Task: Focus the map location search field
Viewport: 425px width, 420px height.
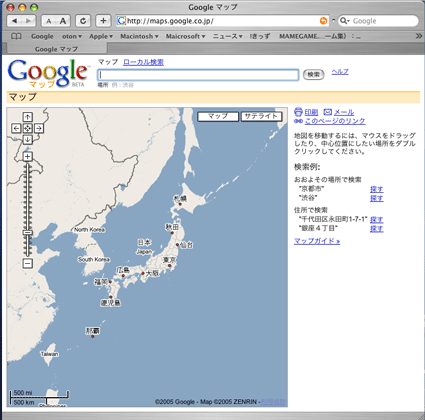Action: pyautogui.click(x=198, y=75)
